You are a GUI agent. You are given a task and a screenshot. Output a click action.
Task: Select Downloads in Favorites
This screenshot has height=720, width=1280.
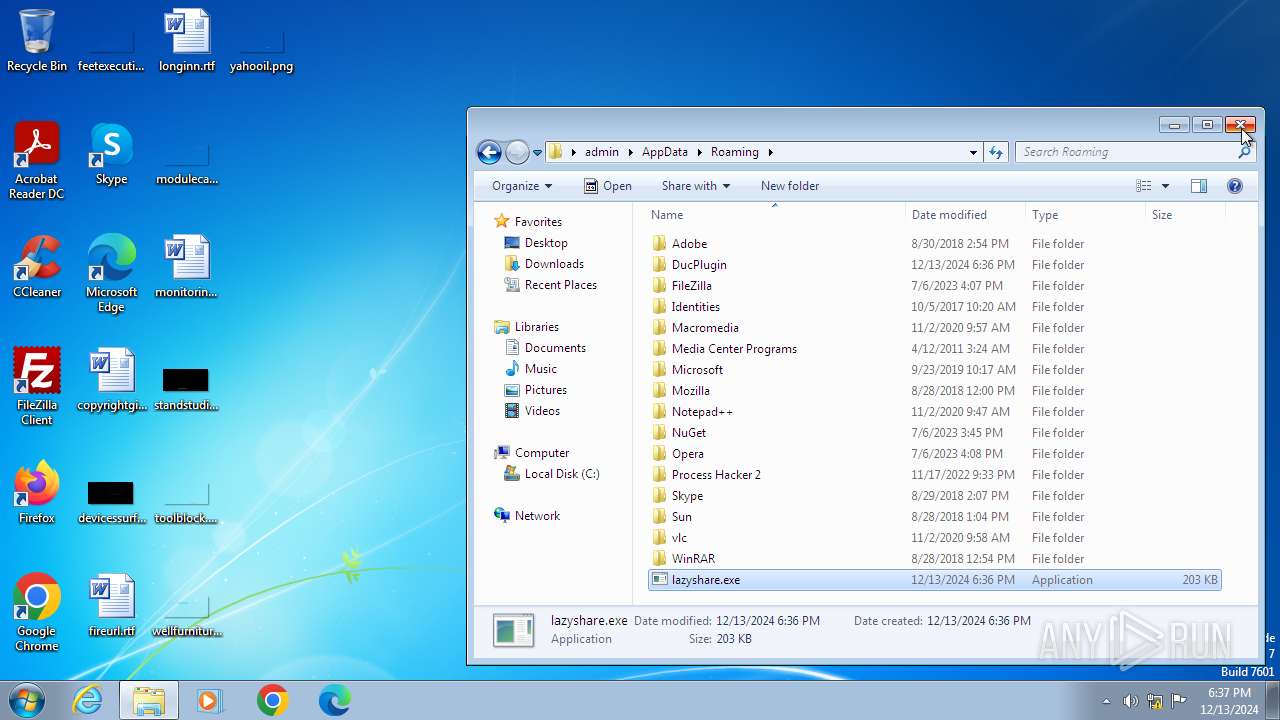pos(554,264)
